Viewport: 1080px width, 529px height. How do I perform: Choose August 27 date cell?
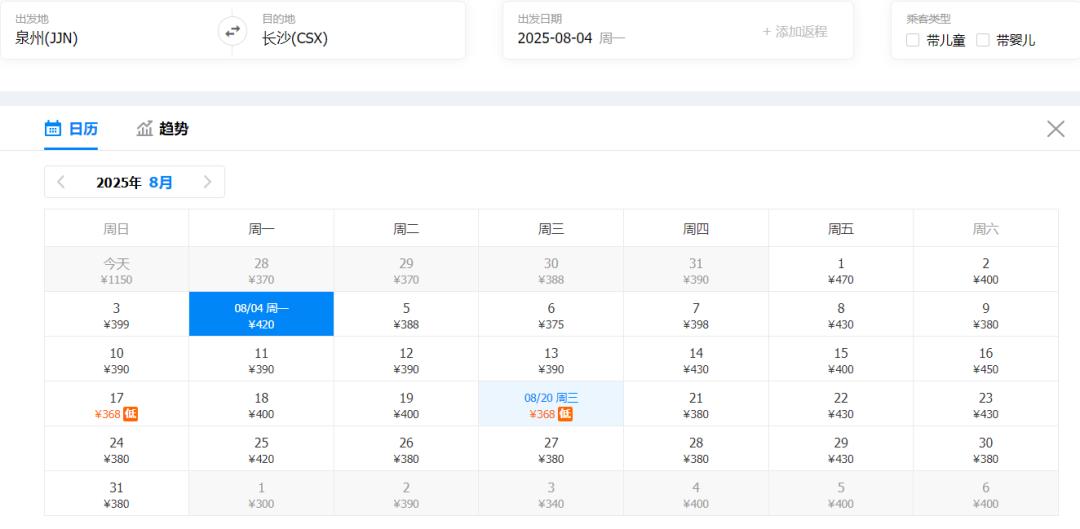551,448
